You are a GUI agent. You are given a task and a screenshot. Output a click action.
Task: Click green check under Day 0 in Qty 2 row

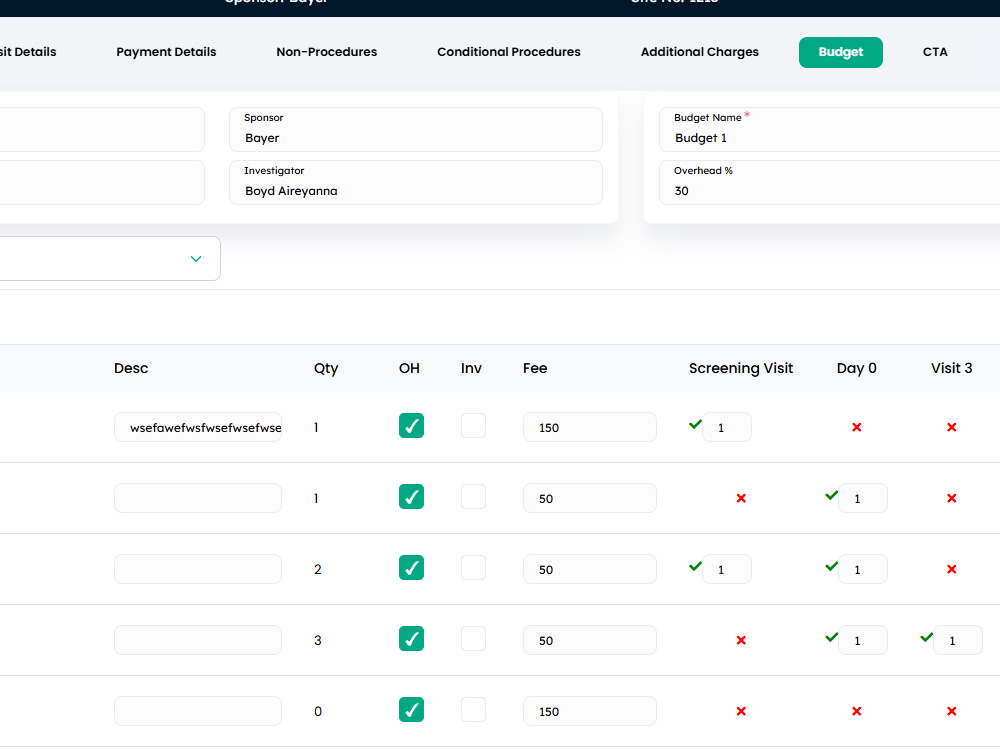pos(831,566)
